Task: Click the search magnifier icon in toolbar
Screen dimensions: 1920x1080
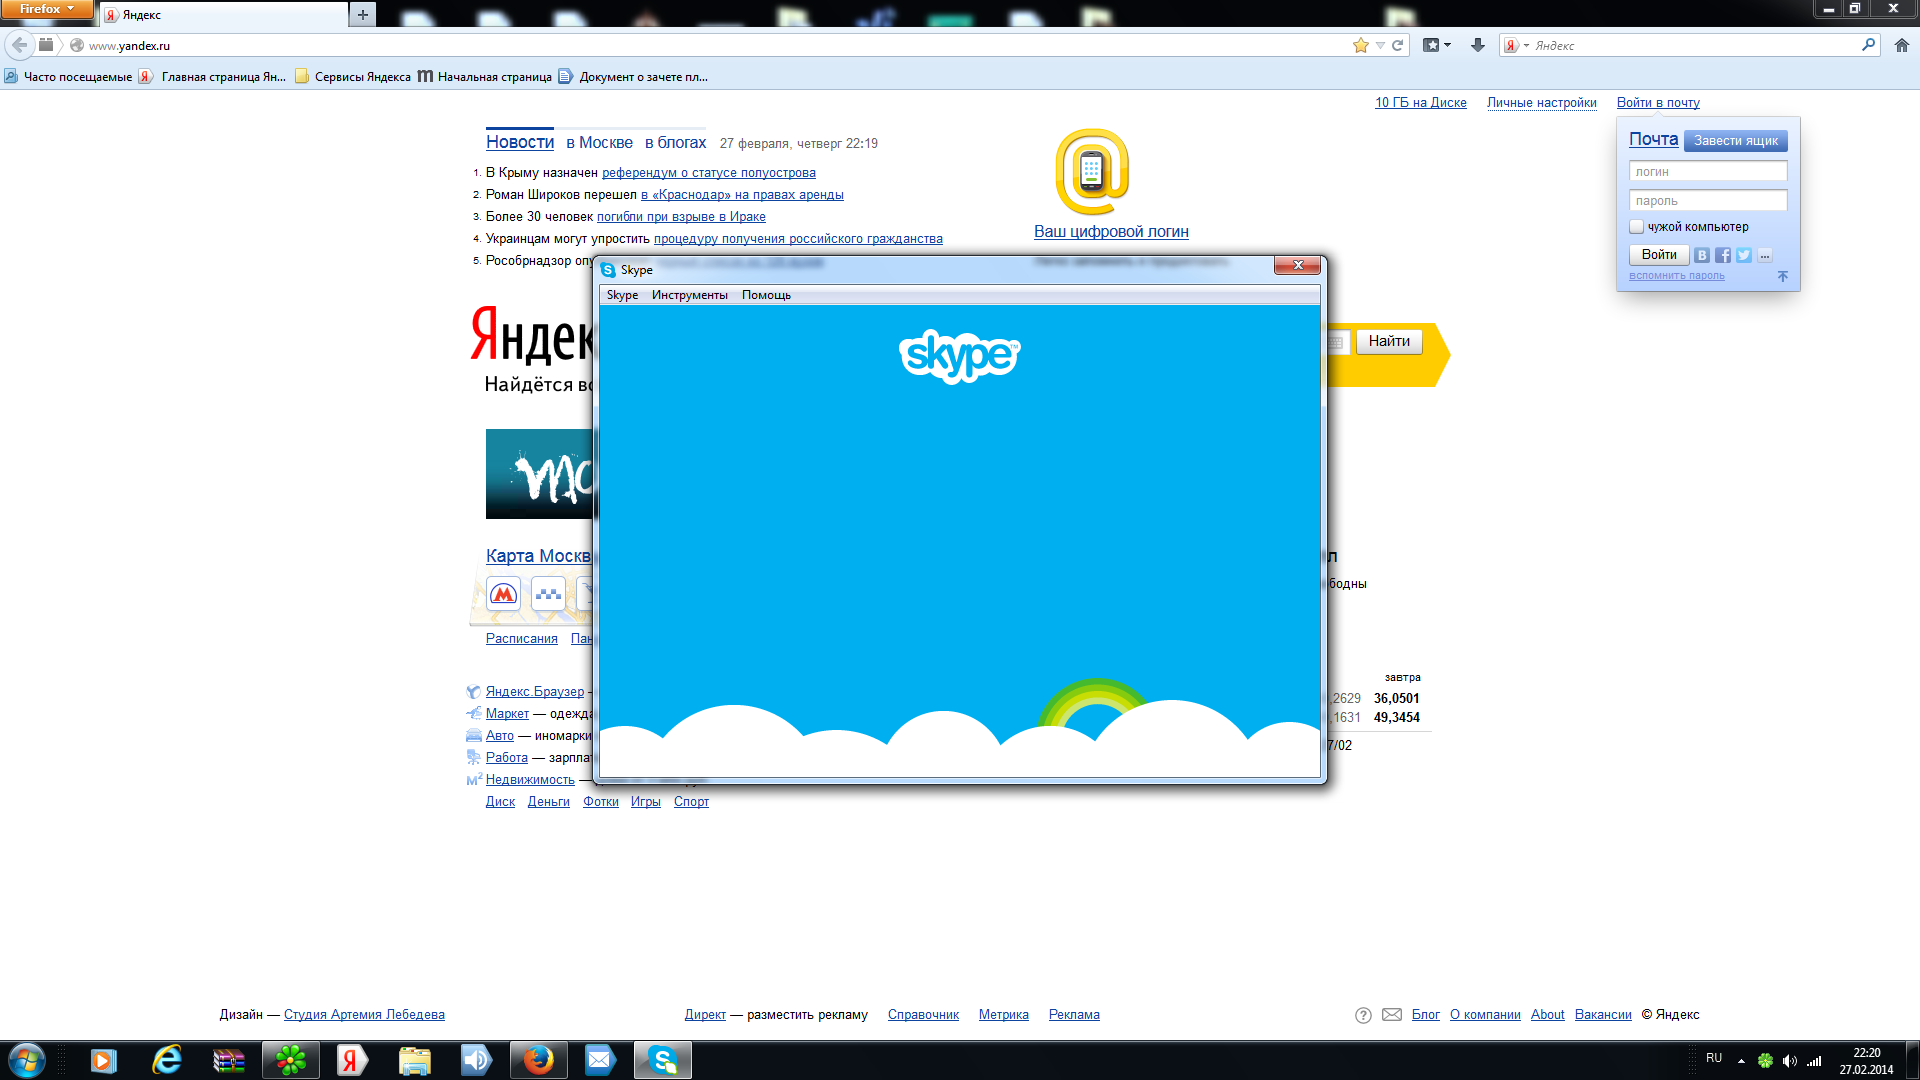Action: 1868,45
